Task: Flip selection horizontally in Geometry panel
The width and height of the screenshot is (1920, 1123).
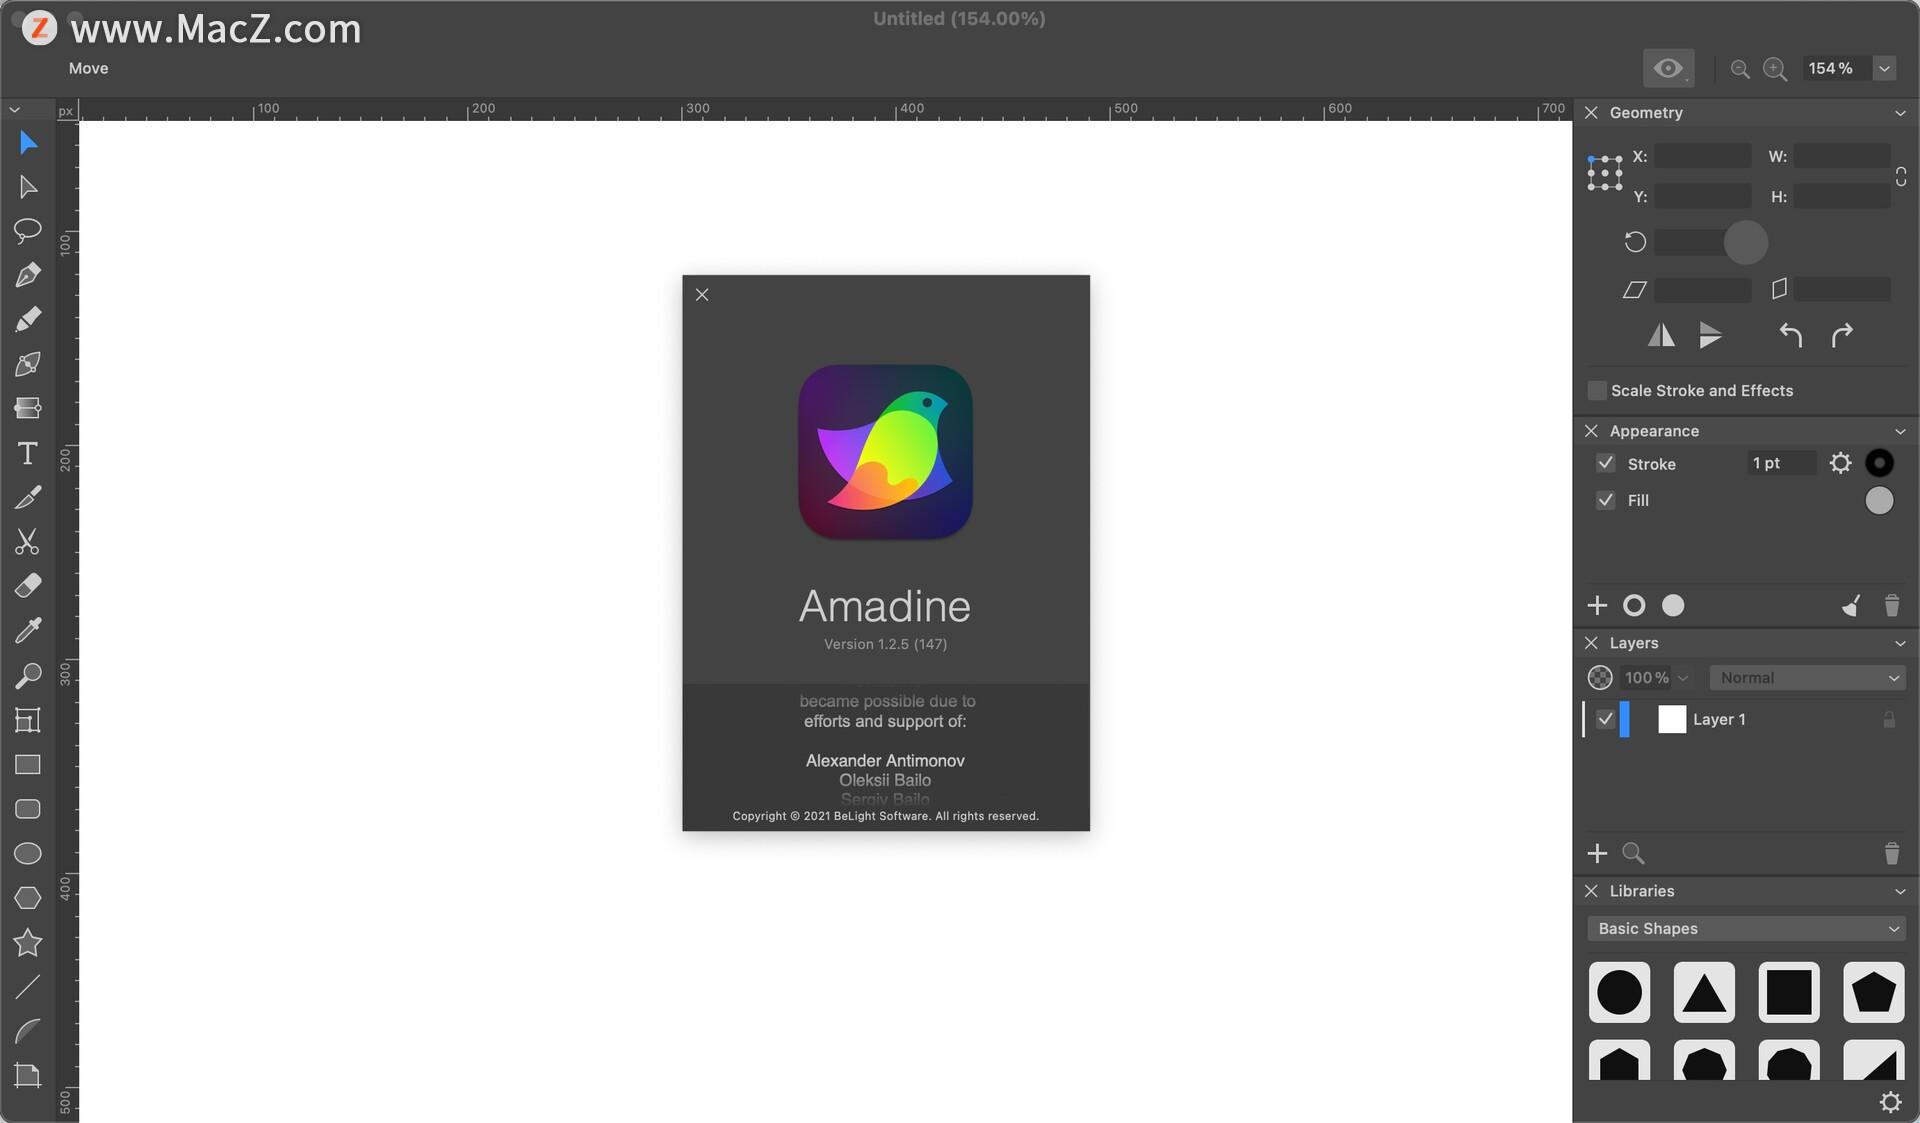Action: (x=1661, y=335)
